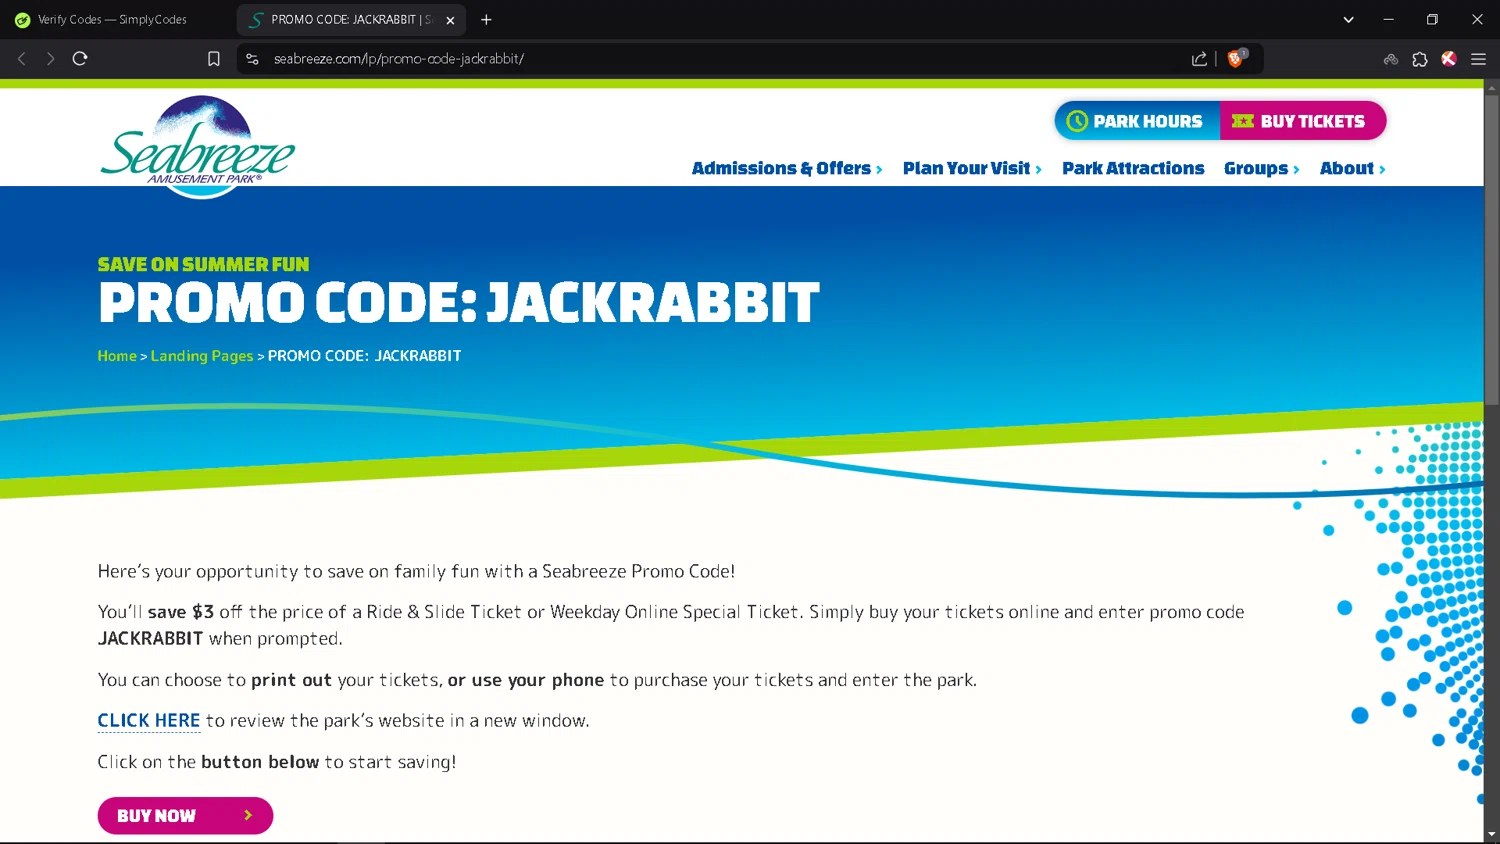
Task: Click the red extension icon in toolbar
Action: [x=1448, y=59]
